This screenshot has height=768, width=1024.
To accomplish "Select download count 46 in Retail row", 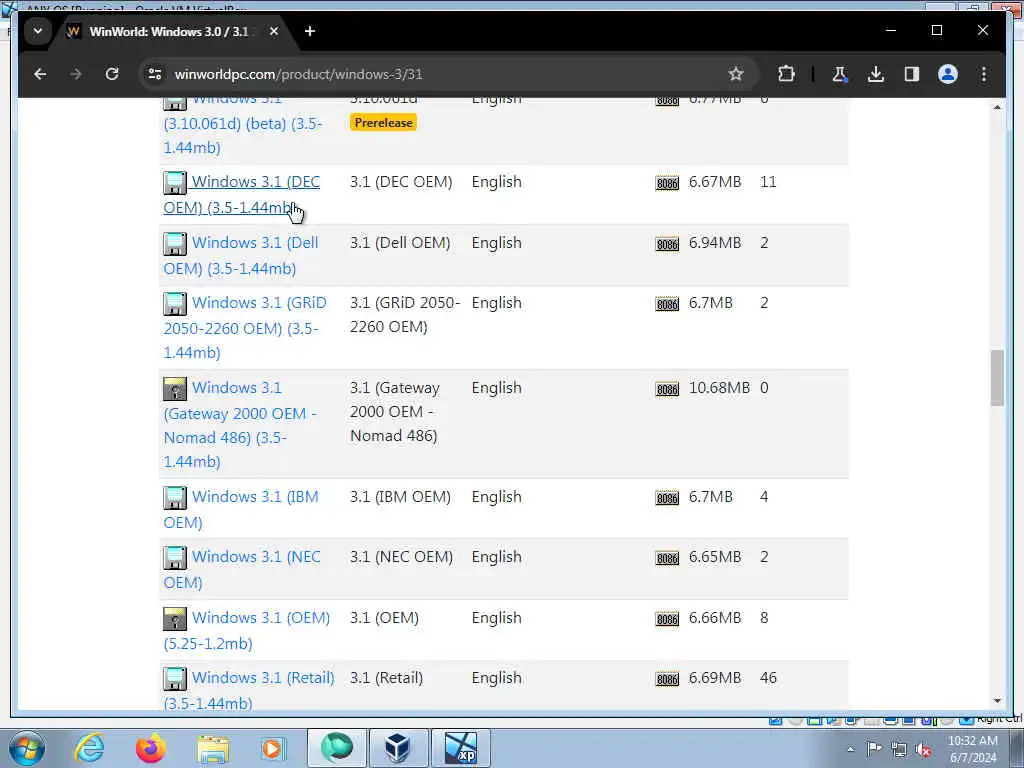I will tap(768, 678).
